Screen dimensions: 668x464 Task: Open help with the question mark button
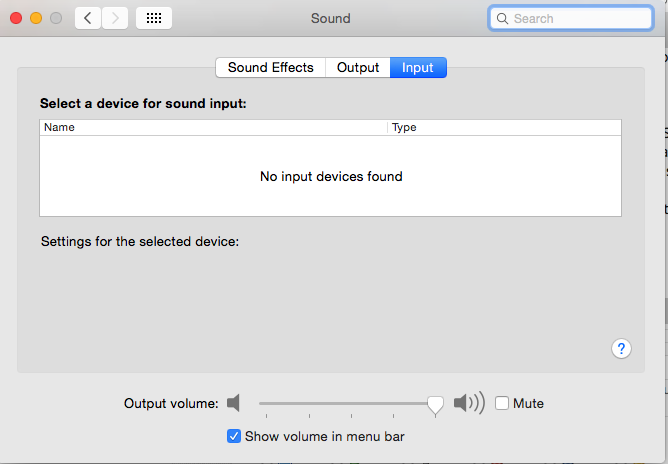coord(621,349)
